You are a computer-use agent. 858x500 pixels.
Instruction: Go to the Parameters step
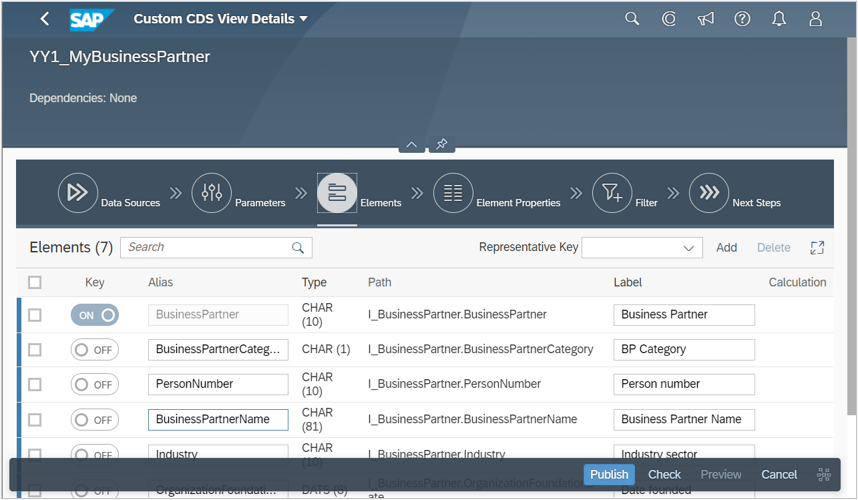(211, 193)
